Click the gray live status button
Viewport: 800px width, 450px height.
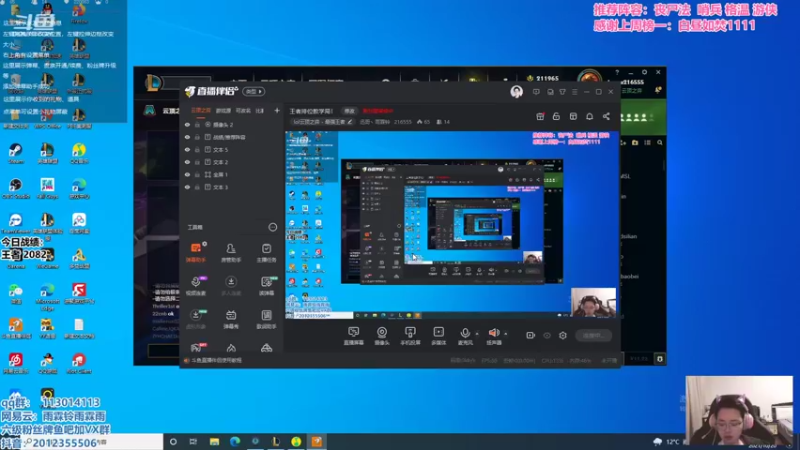[x=593, y=336]
